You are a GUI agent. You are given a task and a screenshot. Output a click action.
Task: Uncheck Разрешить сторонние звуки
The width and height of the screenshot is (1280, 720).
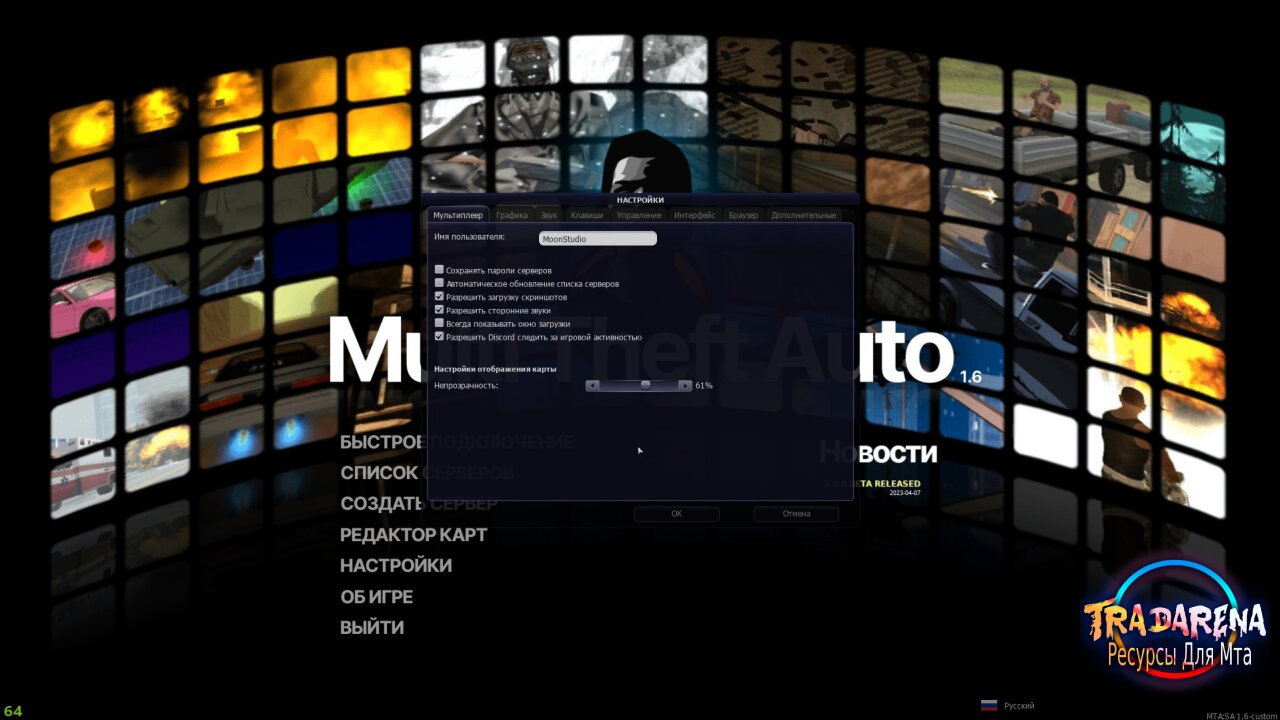click(x=439, y=310)
